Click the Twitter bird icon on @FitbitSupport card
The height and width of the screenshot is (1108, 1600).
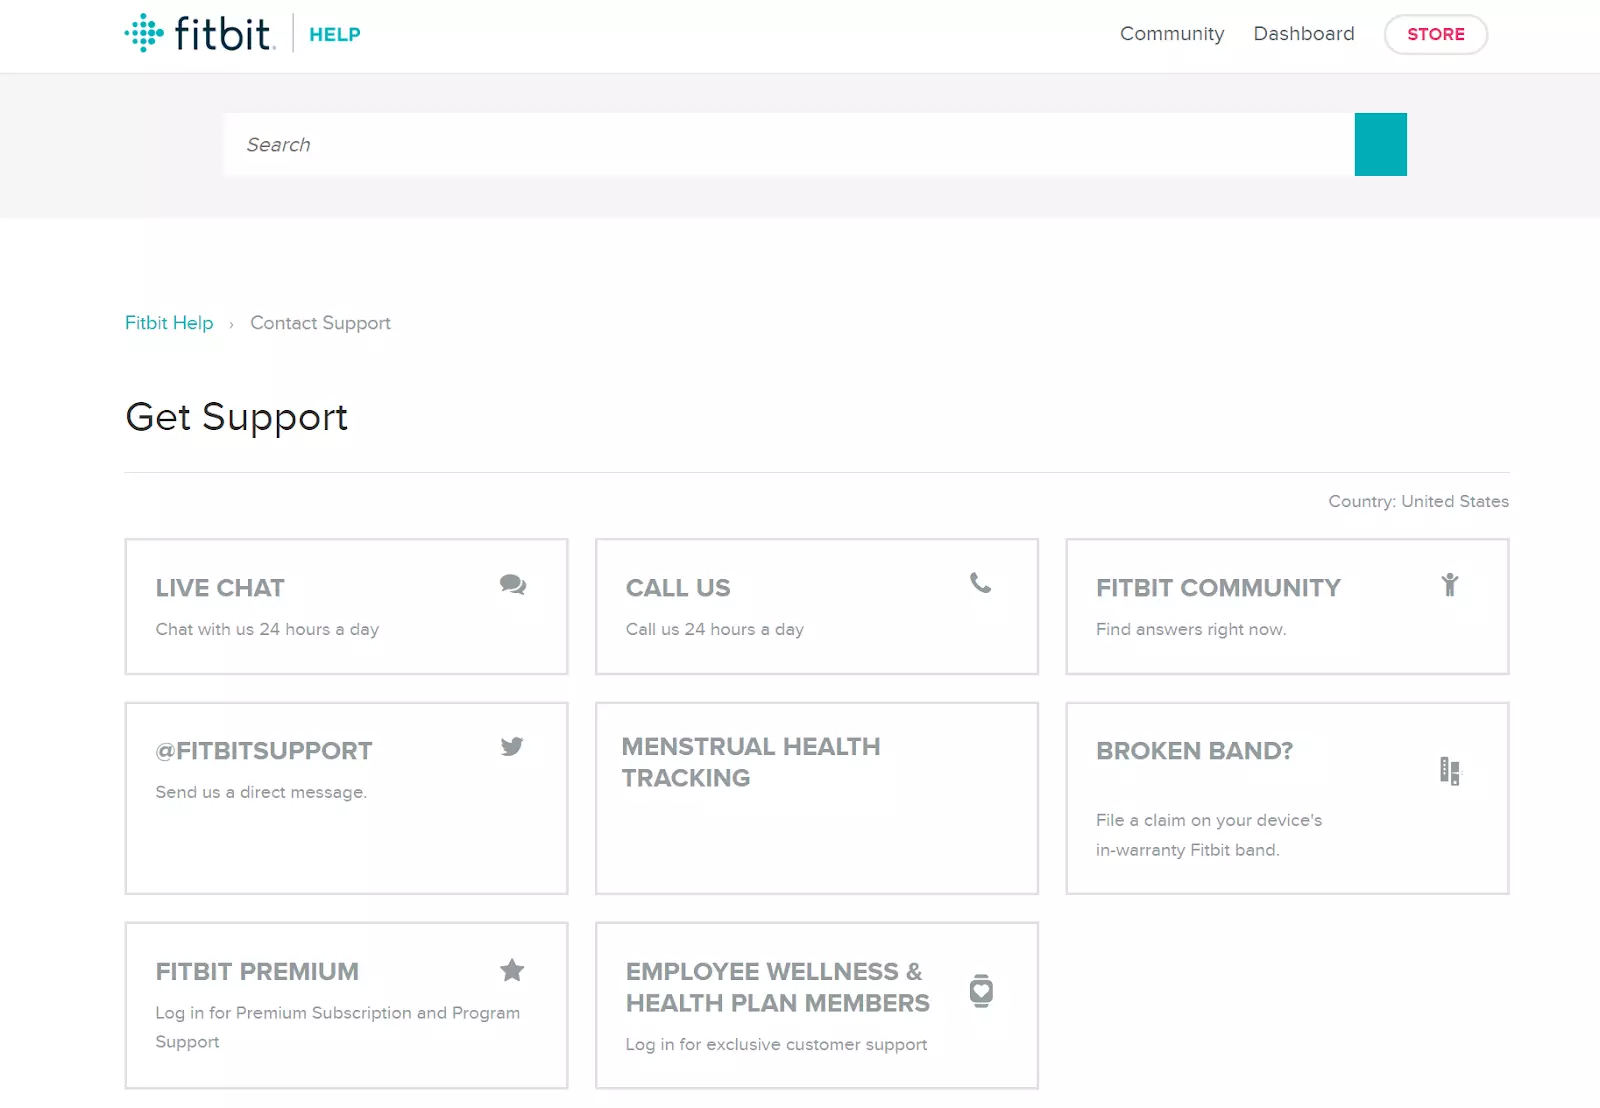pyautogui.click(x=512, y=747)
